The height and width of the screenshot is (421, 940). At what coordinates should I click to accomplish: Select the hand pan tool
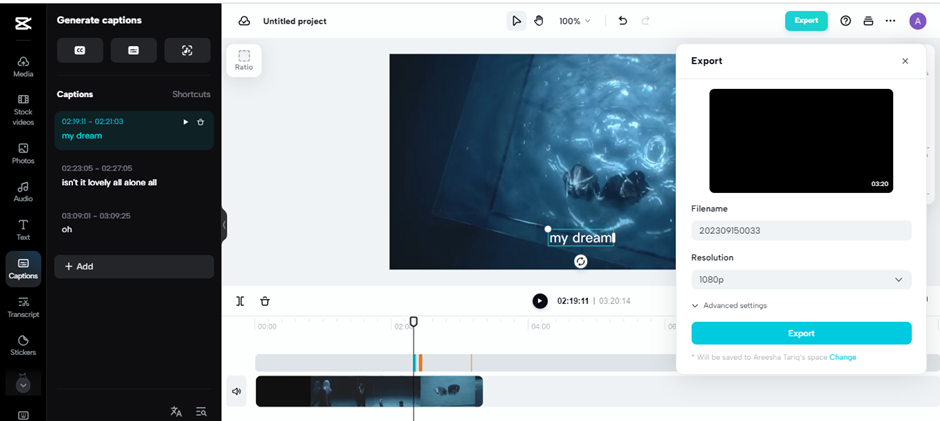(x=538, y=21)
